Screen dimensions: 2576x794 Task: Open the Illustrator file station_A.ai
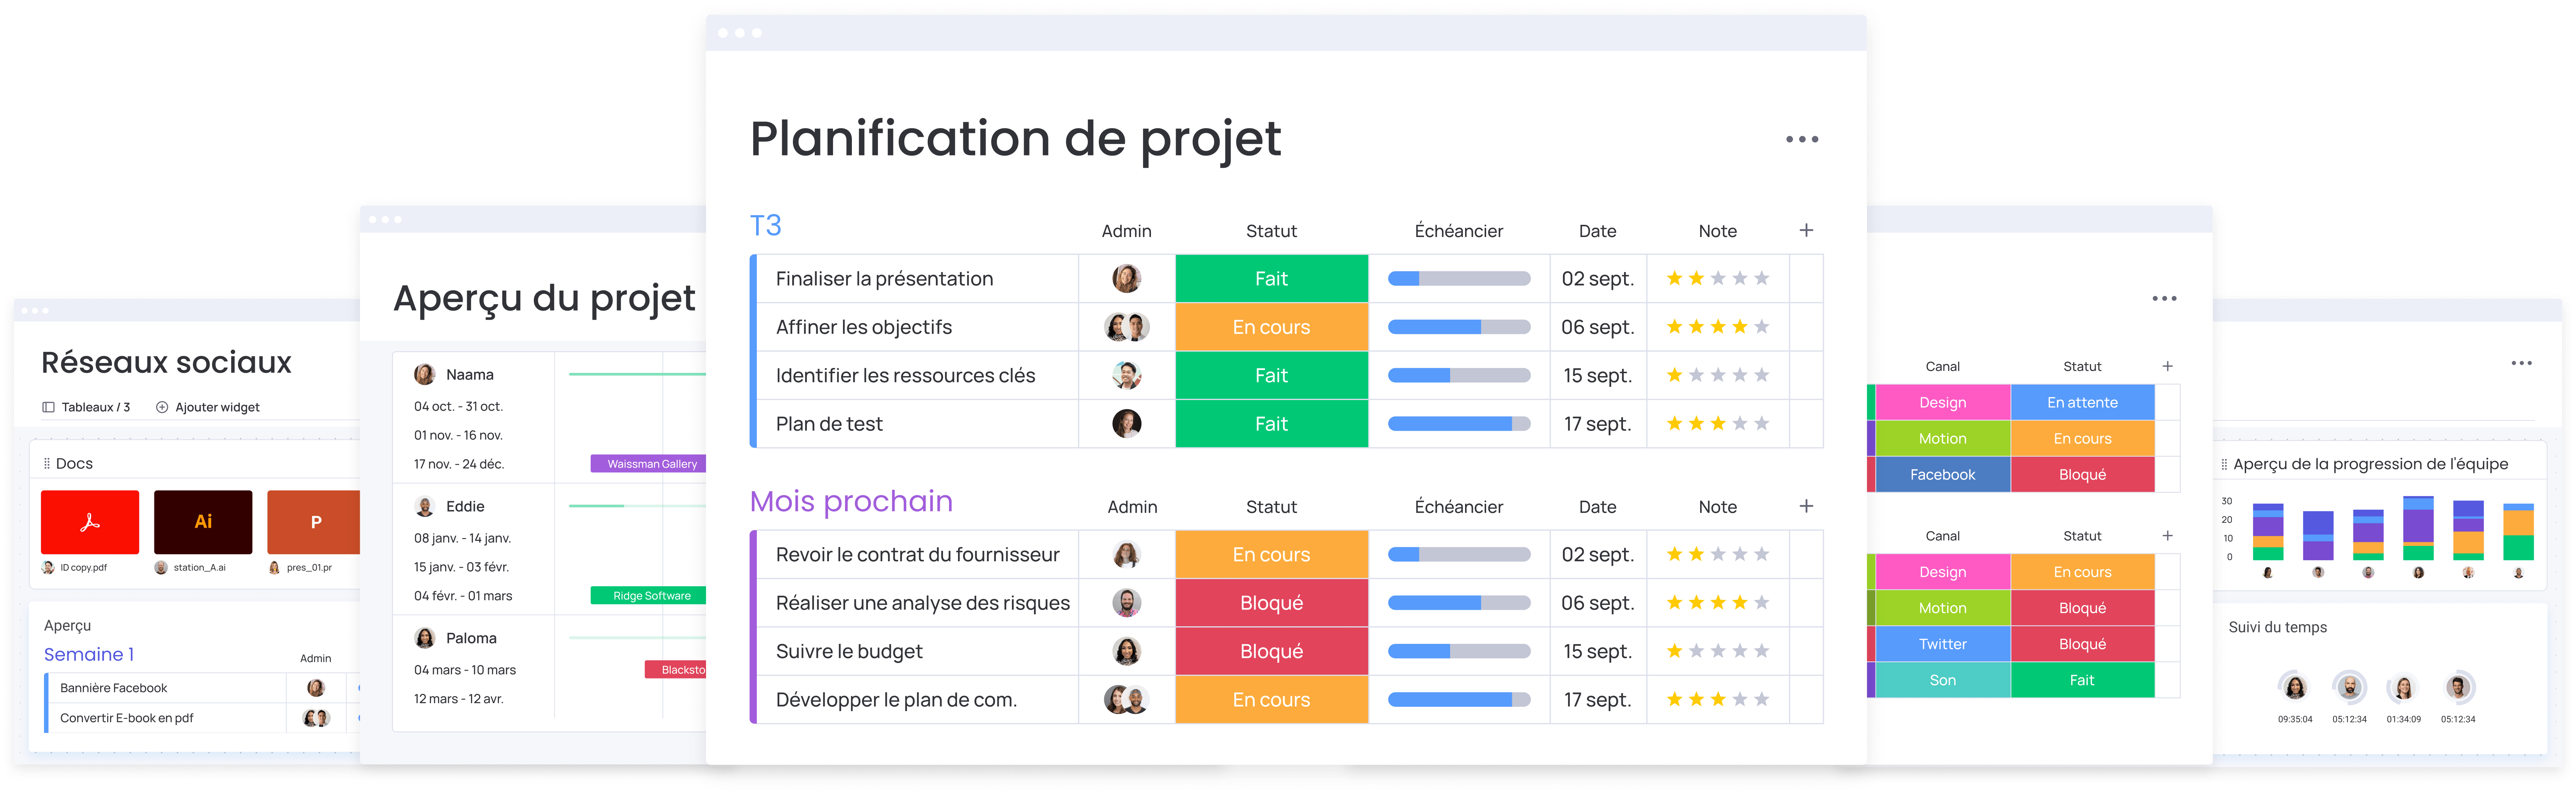[203, 522]
